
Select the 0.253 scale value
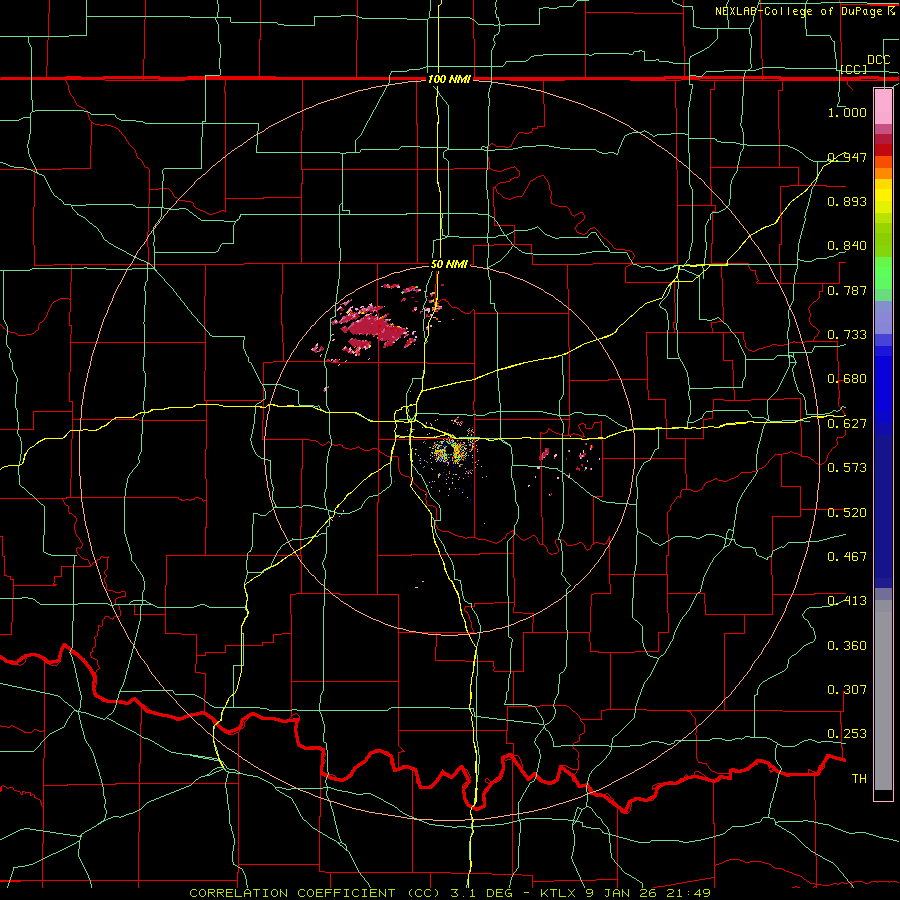coord(847,734)
